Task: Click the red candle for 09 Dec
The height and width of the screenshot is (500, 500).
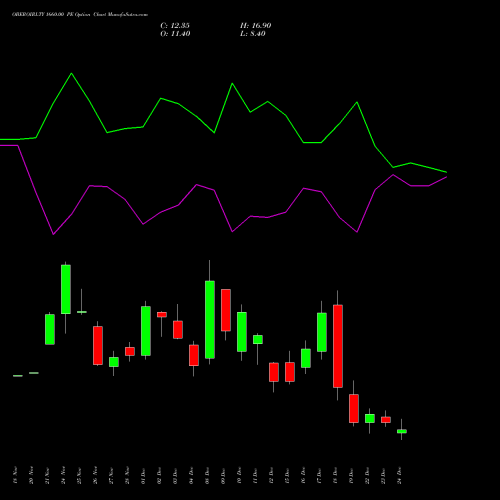Action: tap(226, 310)
